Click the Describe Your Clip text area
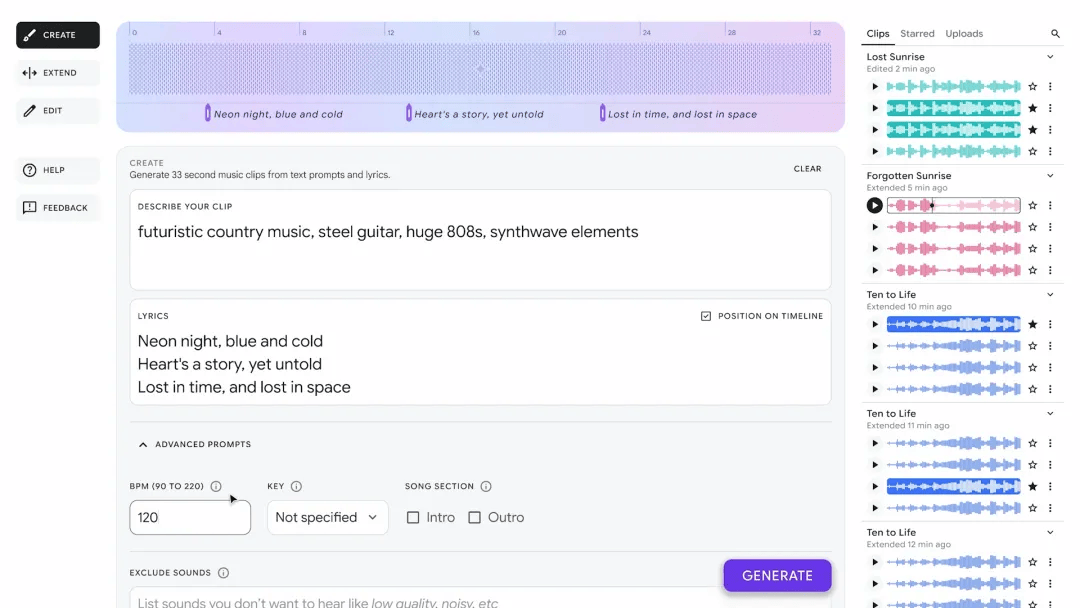The image size is (1080, 608). click(x=480, y=240)
